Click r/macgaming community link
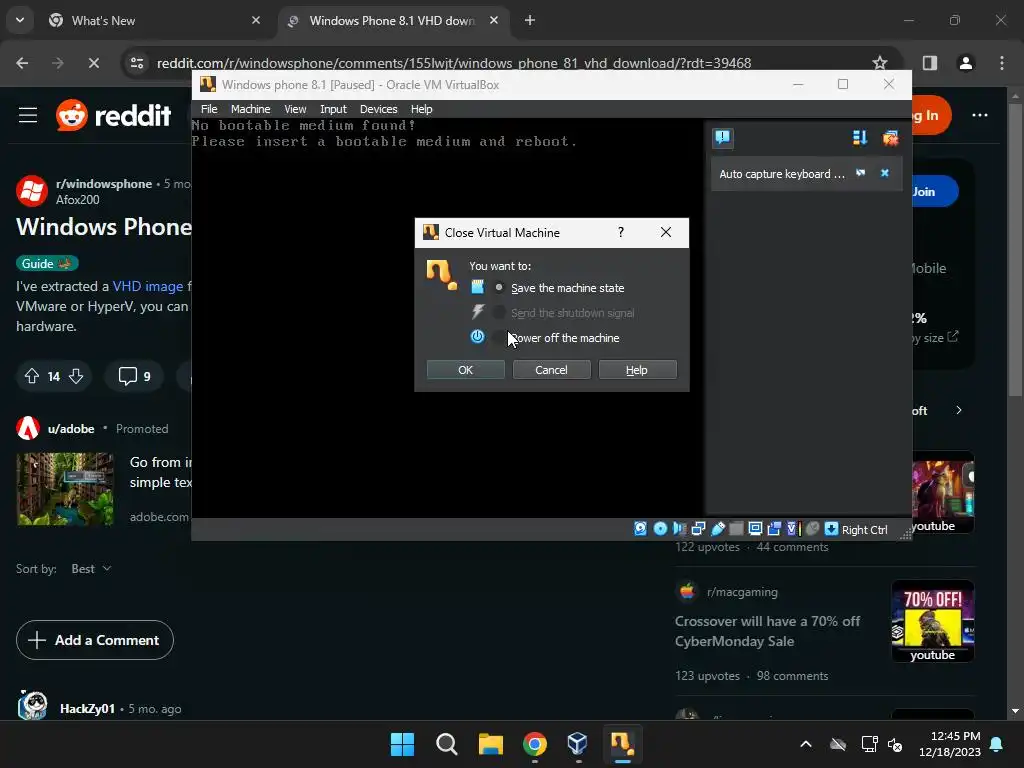The height and width of the screenshot is (768, 1024). coord(742,592)
